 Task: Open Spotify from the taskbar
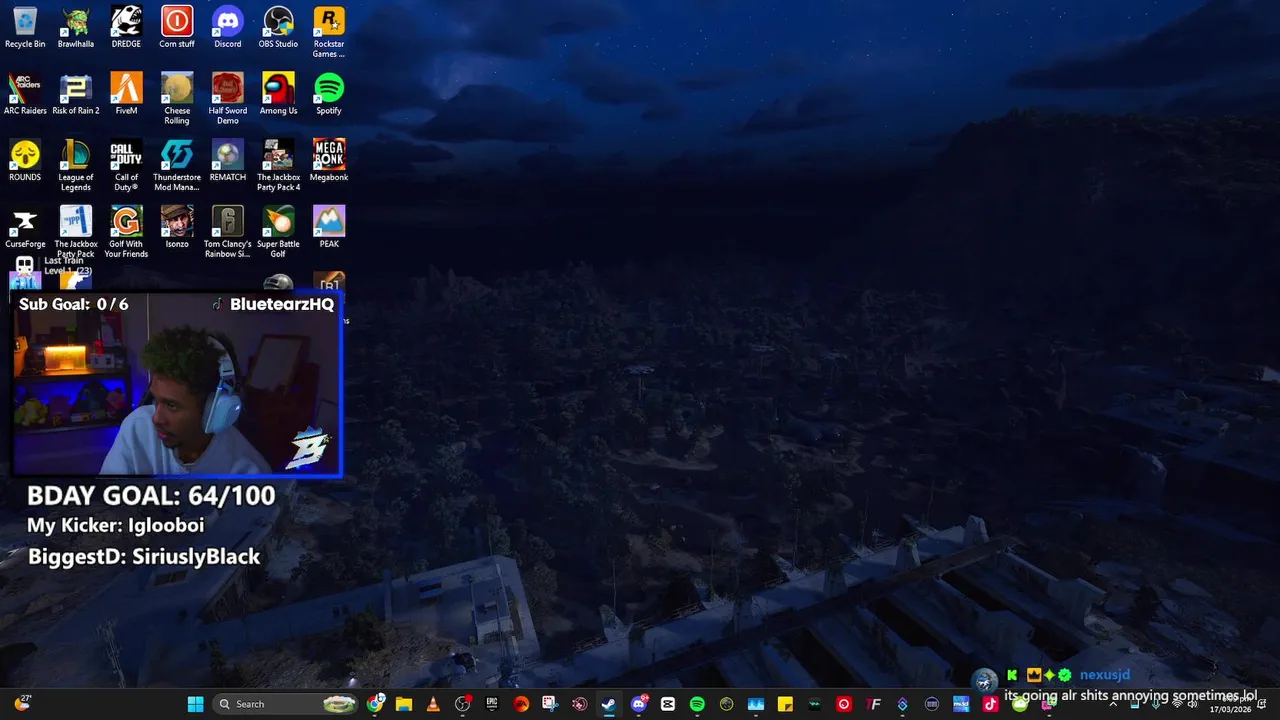tap(697, 704)
